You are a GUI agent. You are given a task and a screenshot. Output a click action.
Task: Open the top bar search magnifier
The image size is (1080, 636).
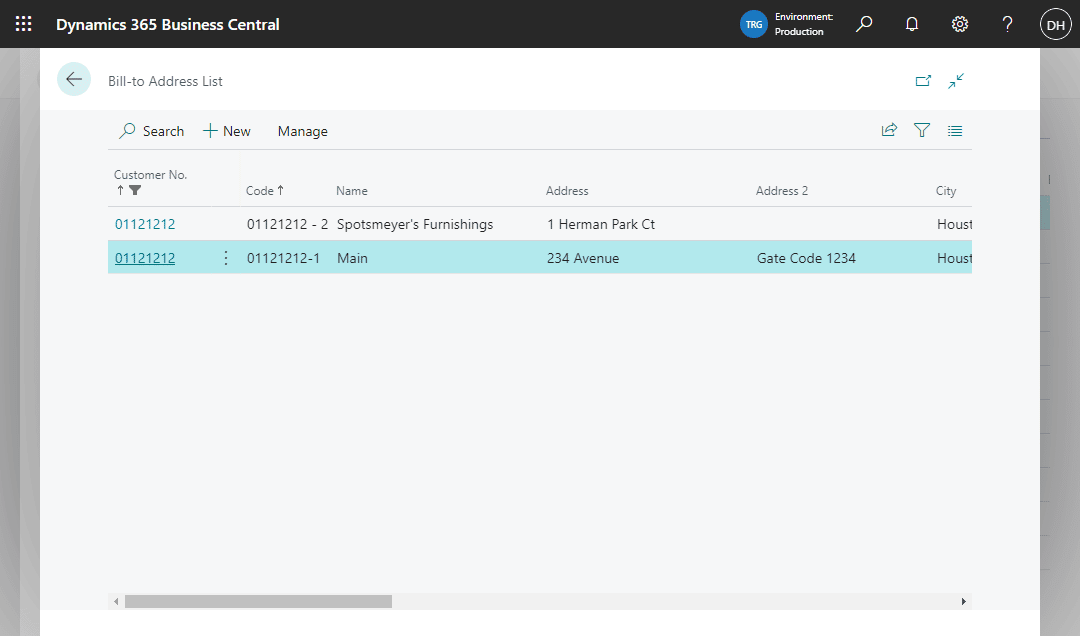864,24
